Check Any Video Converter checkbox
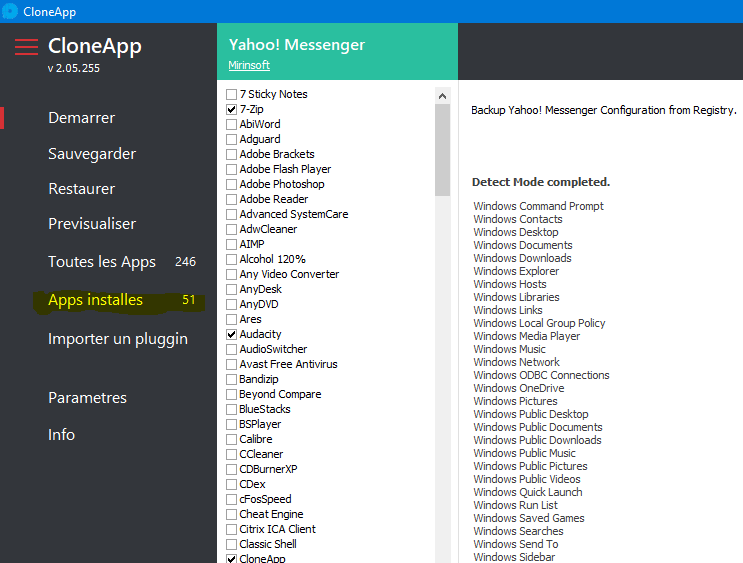This screenshot has width=743, height=563. [x=231, y=274]
